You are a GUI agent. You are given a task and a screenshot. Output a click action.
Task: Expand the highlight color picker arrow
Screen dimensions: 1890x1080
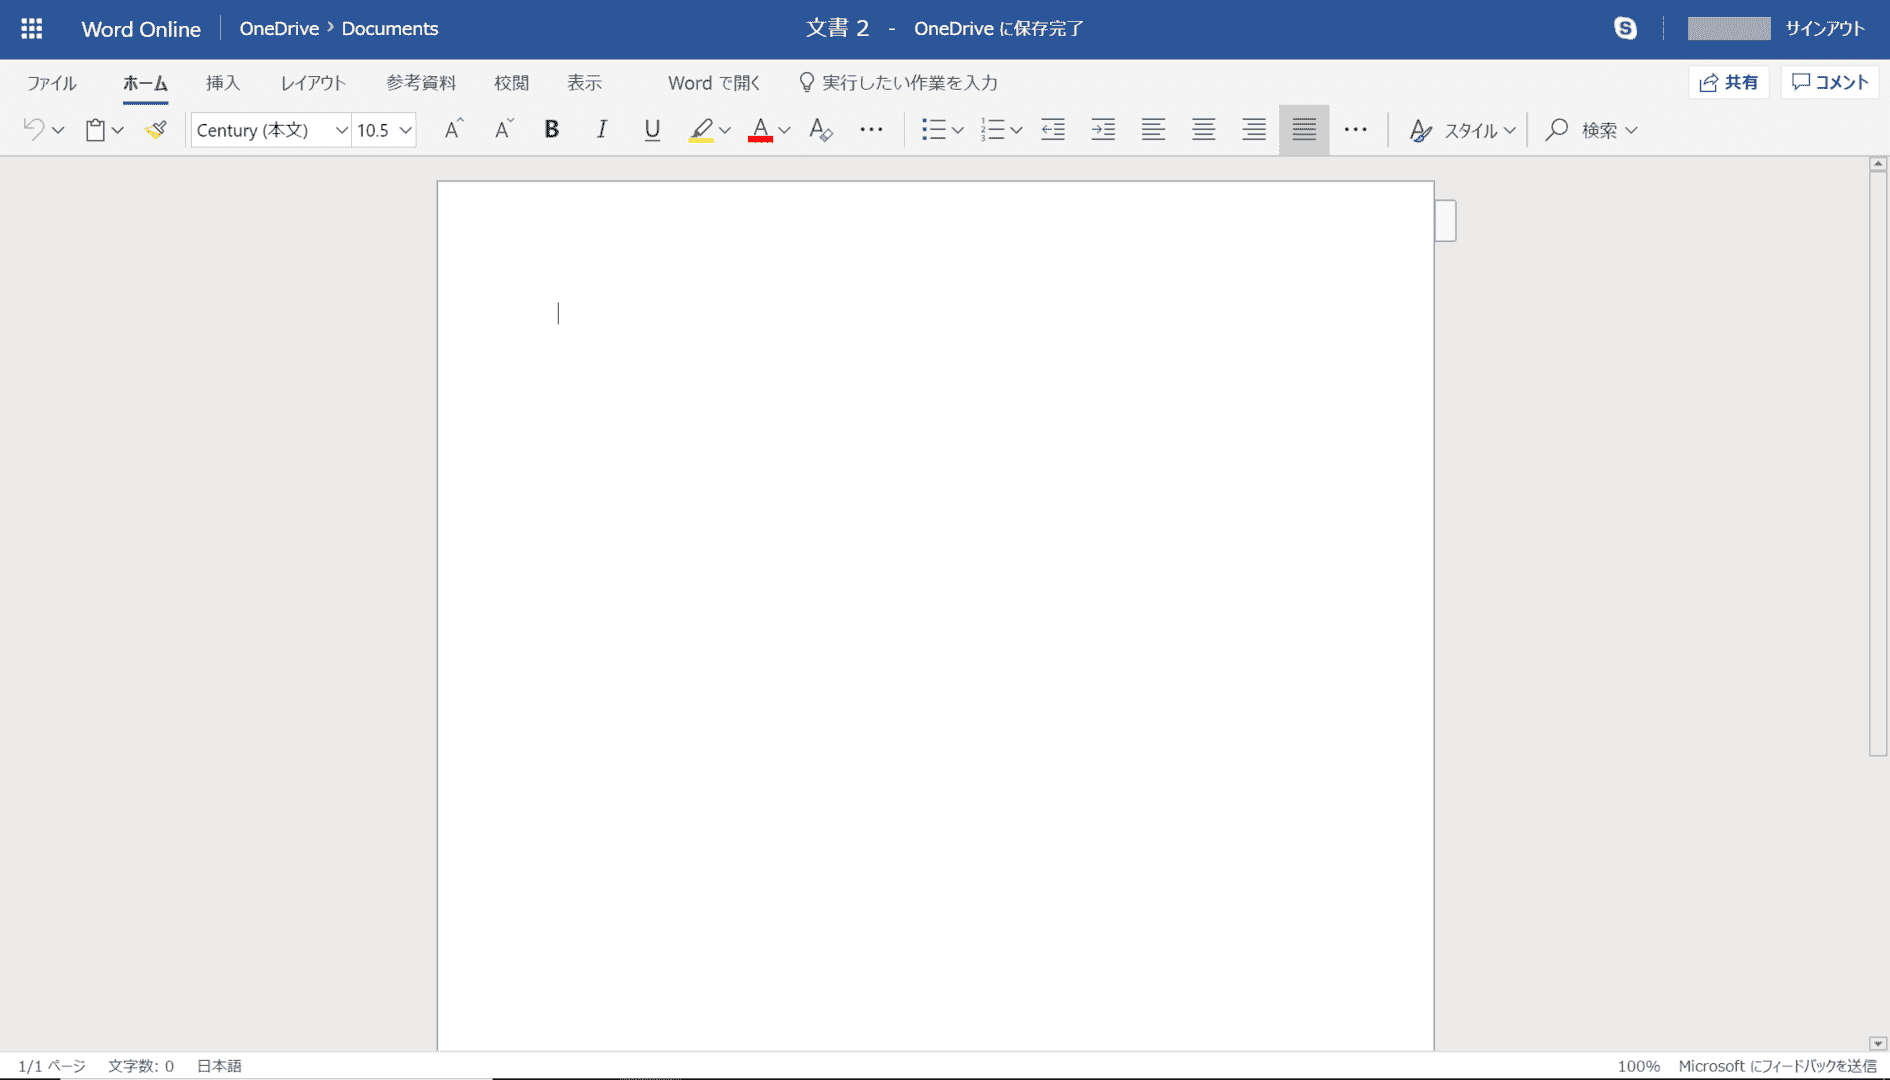point(725,130)
